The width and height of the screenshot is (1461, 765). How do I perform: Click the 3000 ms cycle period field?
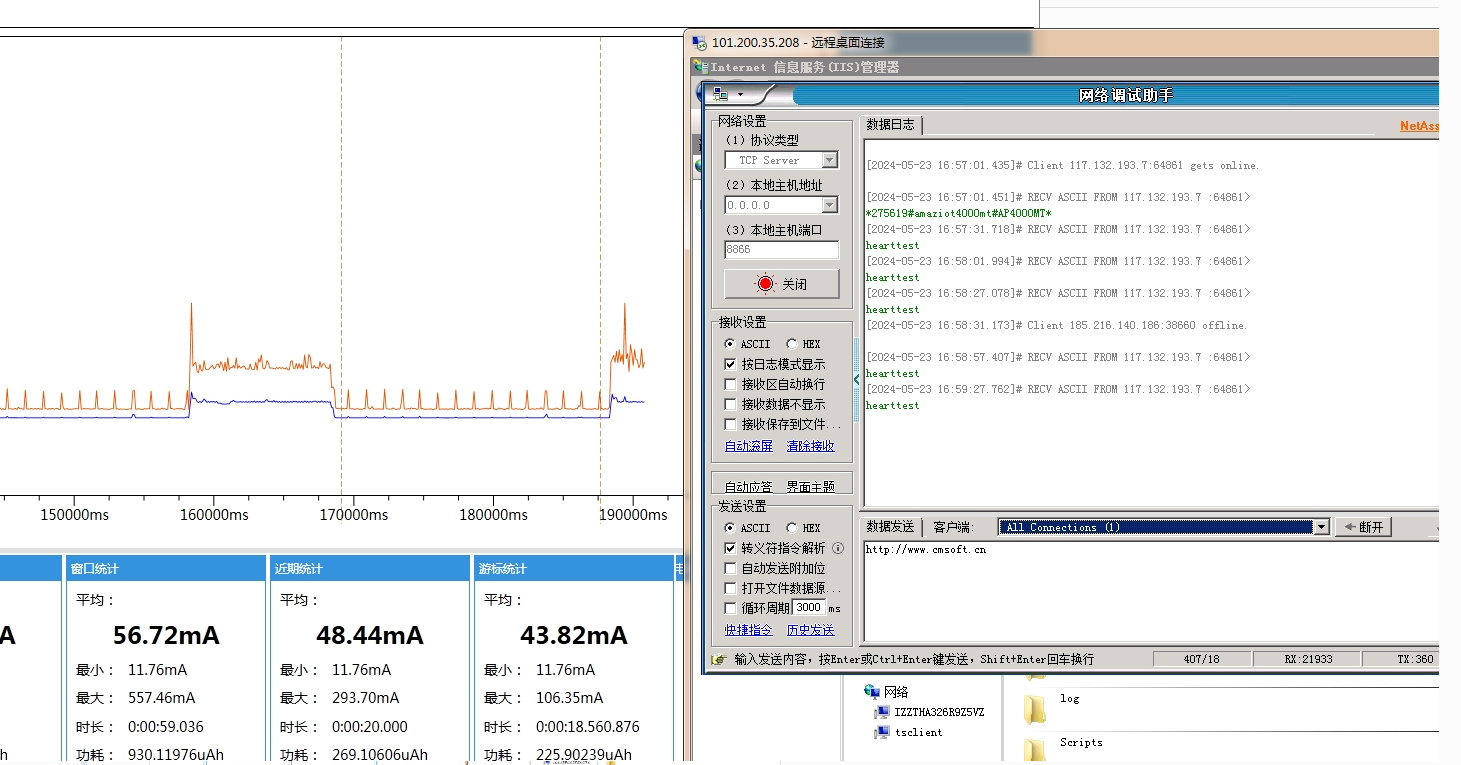click(809, 608)
